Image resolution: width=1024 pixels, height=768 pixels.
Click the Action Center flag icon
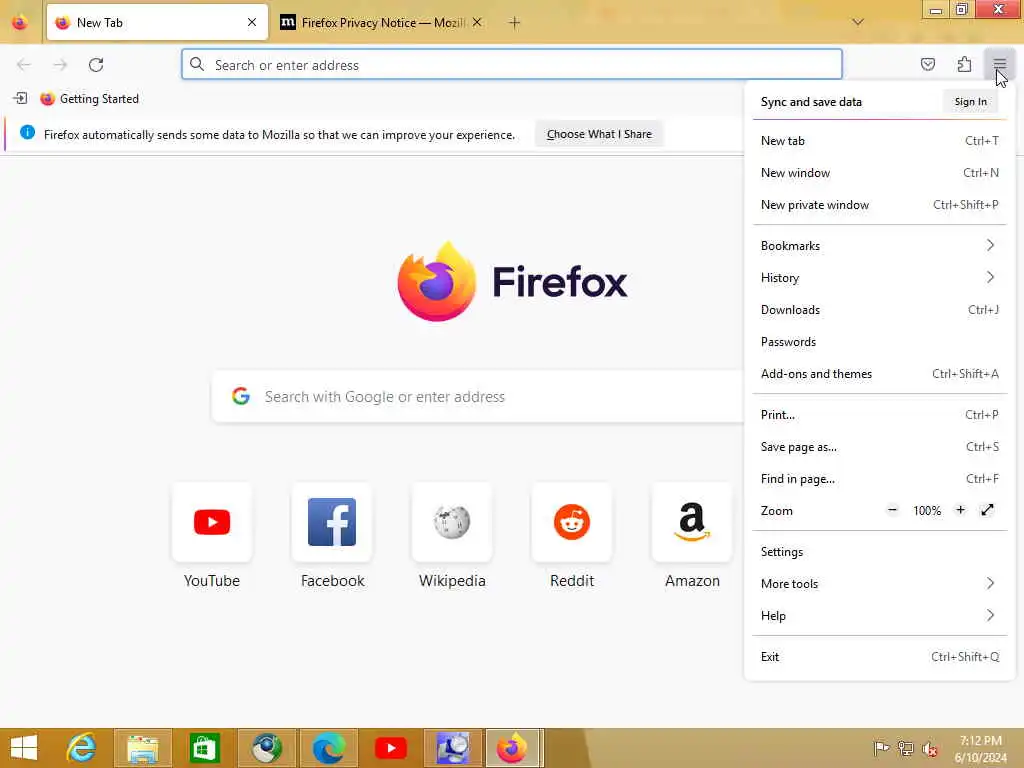[x=881, y=748]
